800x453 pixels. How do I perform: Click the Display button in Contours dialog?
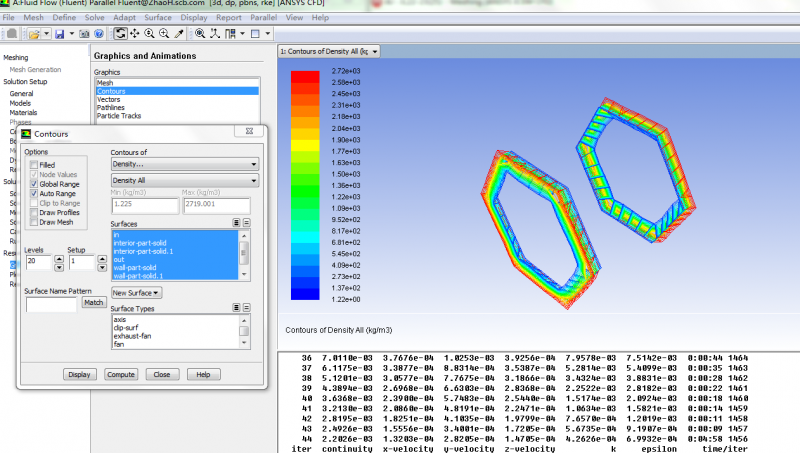(79, 374)
